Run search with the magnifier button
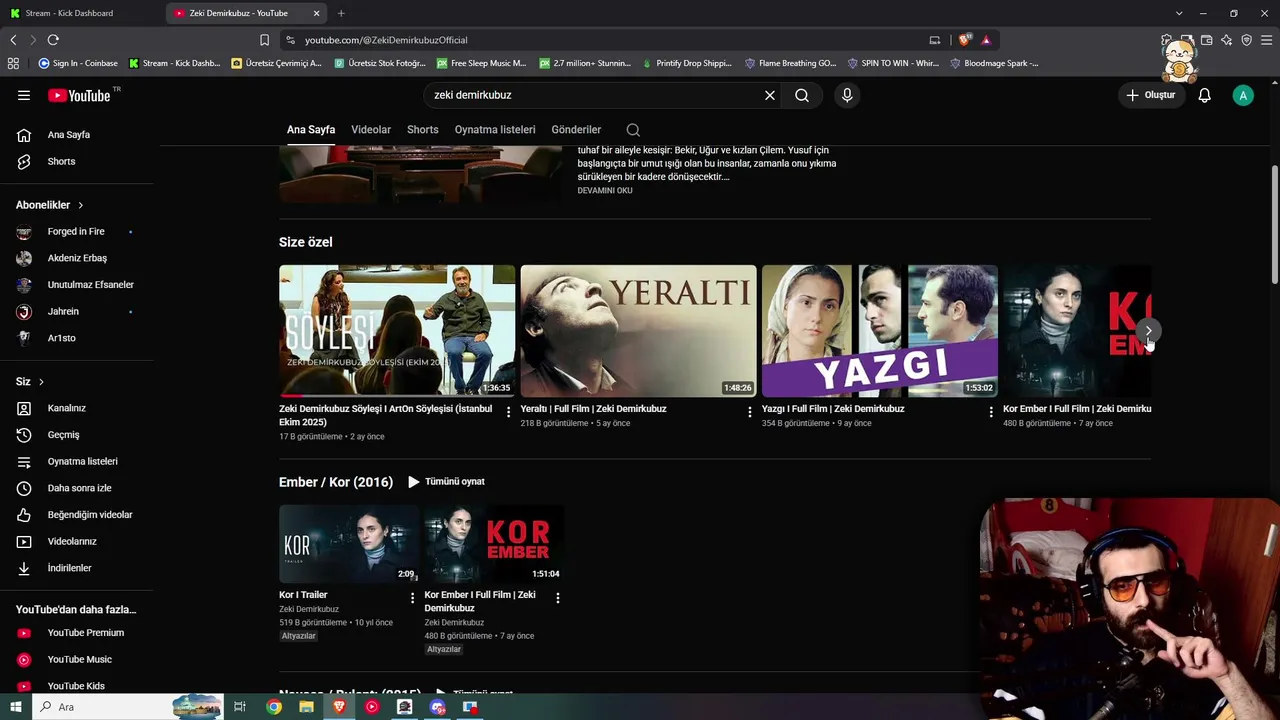This screenshot has width=1280, height=720. pyautogui.click(x=802, y=95)
